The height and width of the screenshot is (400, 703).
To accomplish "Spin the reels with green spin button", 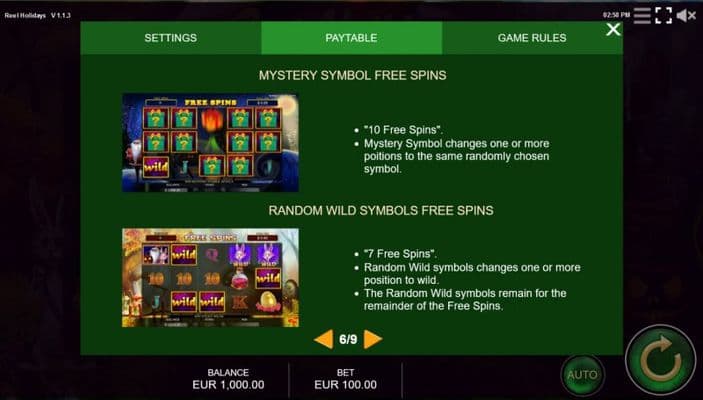I will (660, 360).
